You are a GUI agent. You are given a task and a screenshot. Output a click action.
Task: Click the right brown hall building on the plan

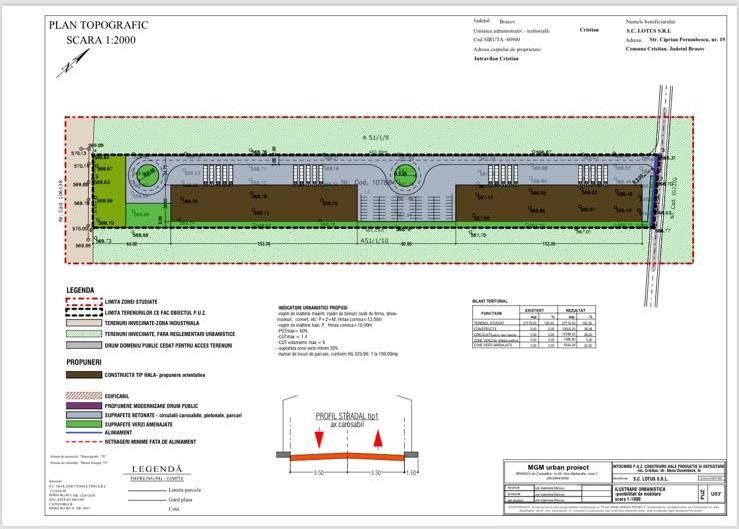549,203
